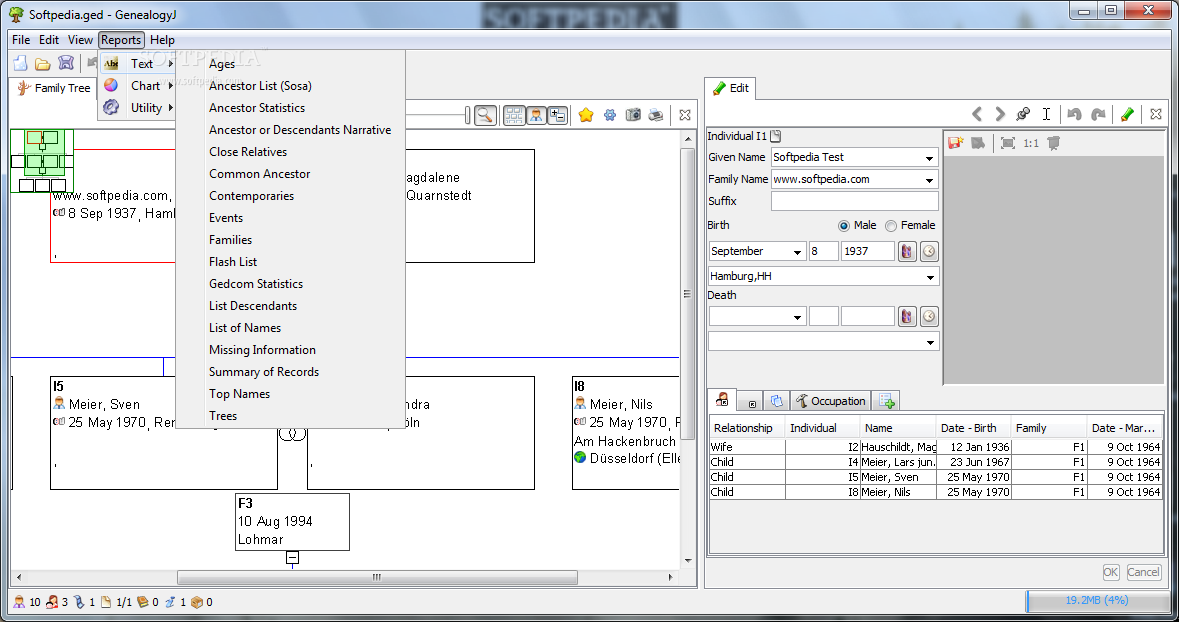Toggle the person icon in tree toolbar
The width and height of the screenshot is (1179, 622).
(x=536, y=115)
